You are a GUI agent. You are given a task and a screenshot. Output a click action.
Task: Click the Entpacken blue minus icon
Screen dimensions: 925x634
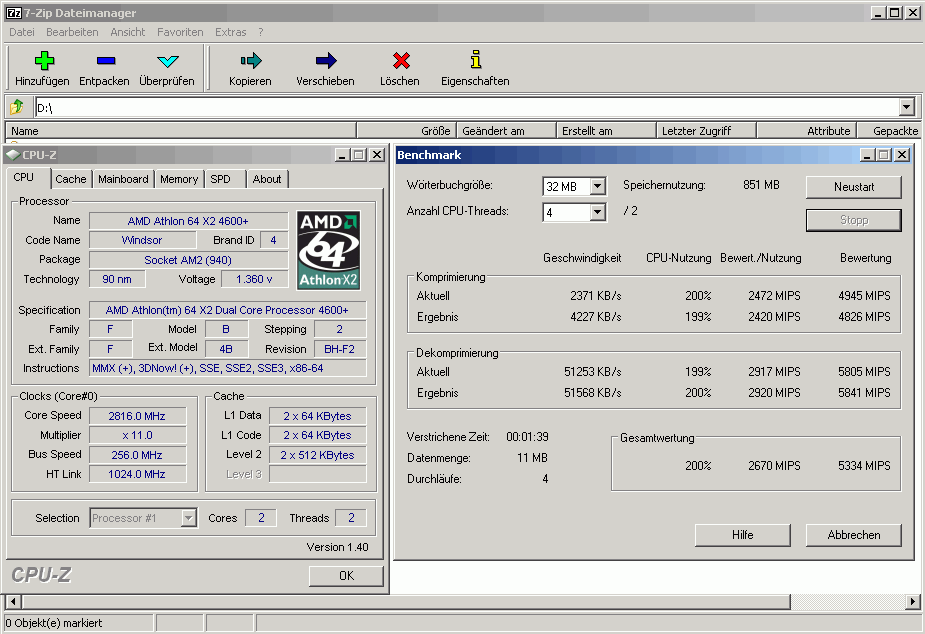[x=106, y=60]
